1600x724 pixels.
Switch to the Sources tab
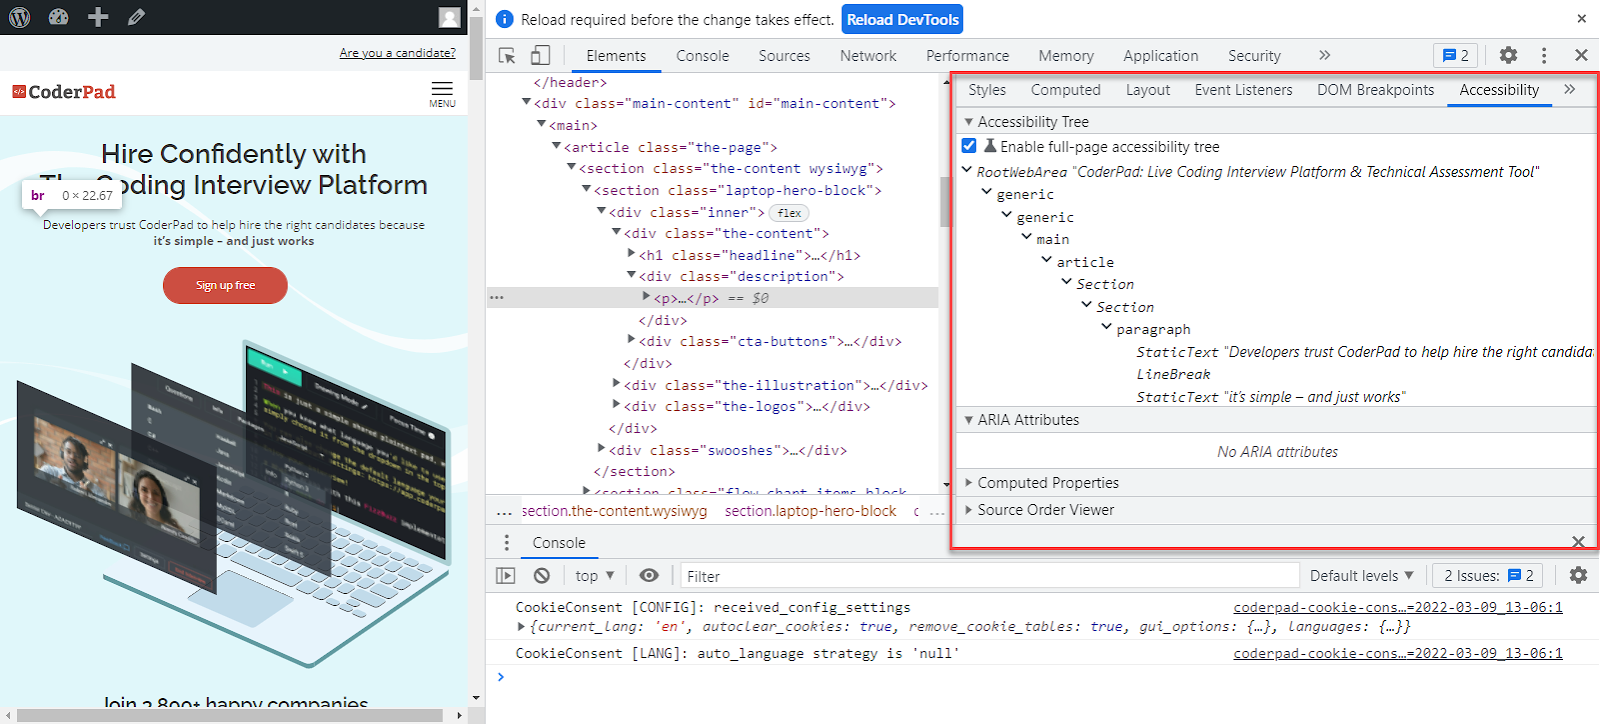tap(784, 56)
